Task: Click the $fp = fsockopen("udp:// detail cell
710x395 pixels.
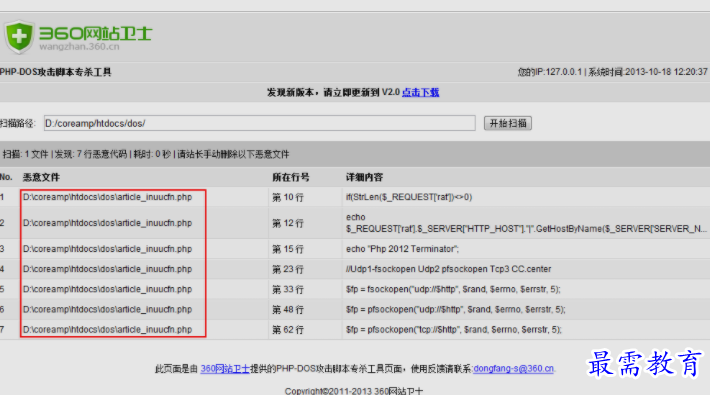Action: pyautogui.click(x=453, y=289)
